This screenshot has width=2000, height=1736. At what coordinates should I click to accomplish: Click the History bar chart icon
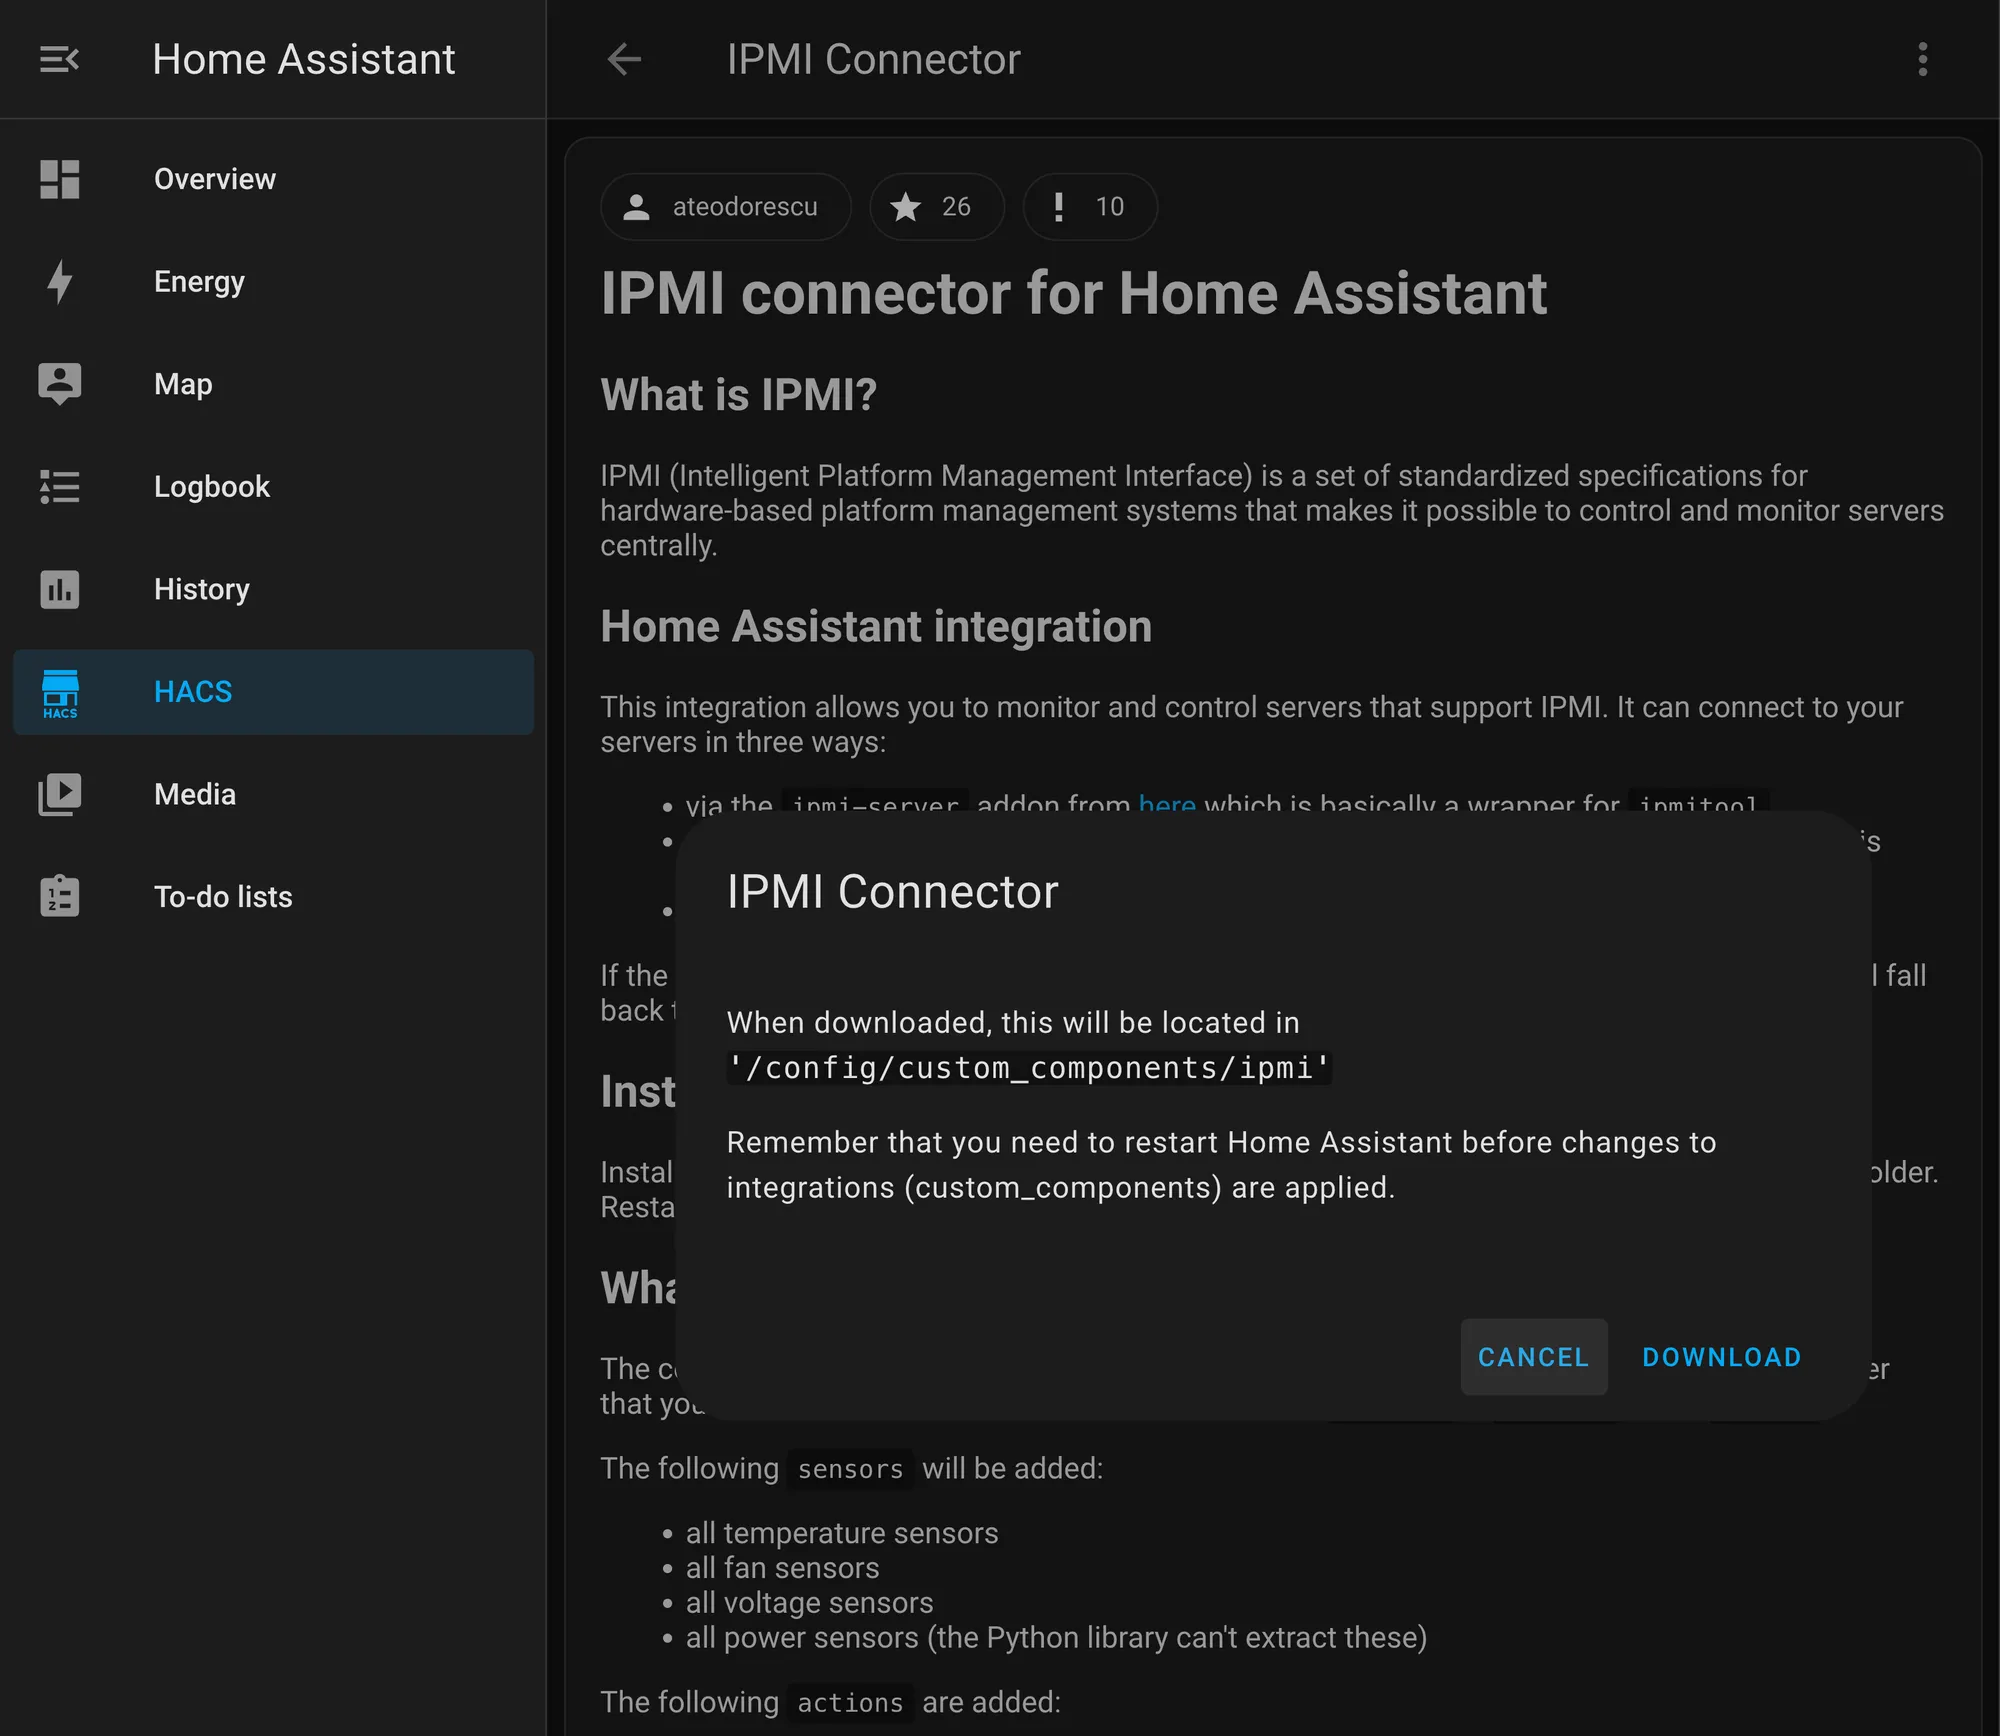(x=59, y=589)
